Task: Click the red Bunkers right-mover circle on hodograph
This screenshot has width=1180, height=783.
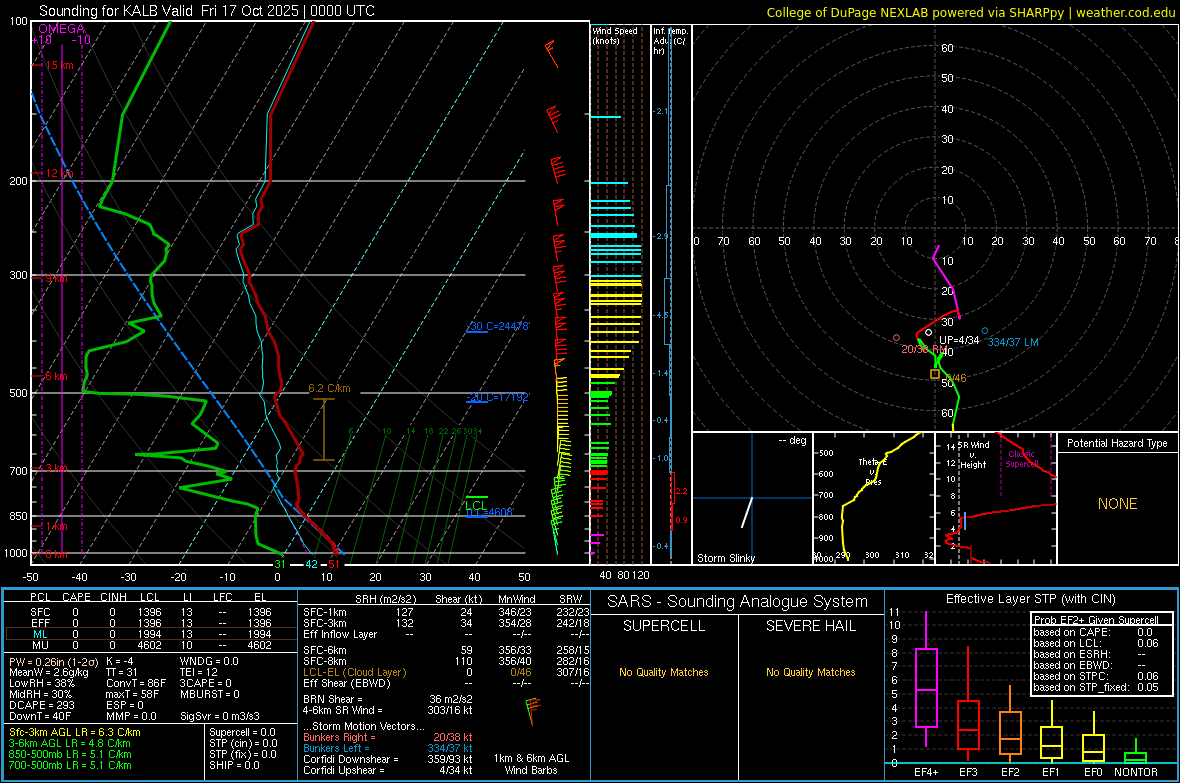Action: click(x=896, y=338)
